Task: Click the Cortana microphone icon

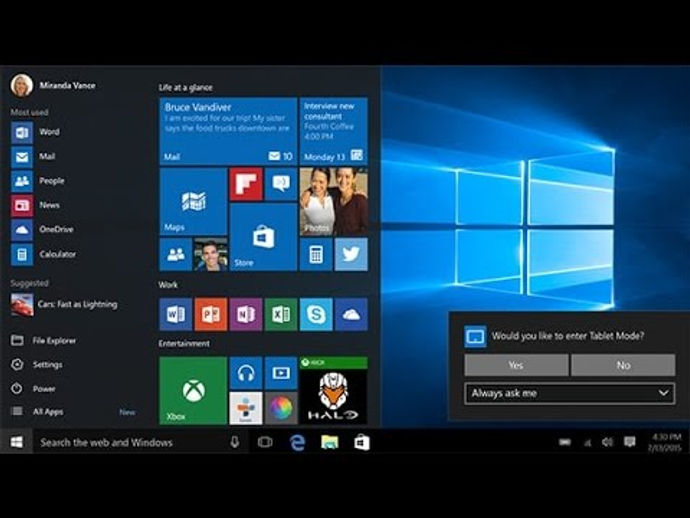Action: click(x=235, y=442)
